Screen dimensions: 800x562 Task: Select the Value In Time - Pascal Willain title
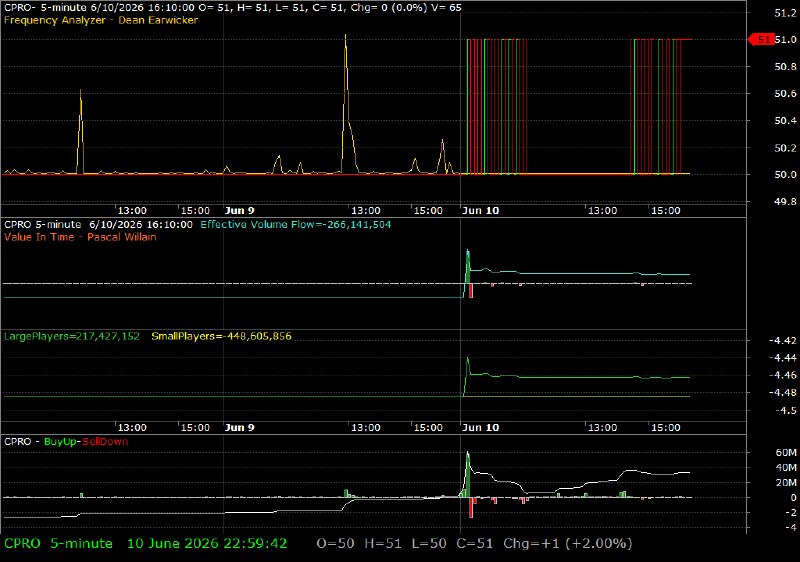[x=80, y=237]
